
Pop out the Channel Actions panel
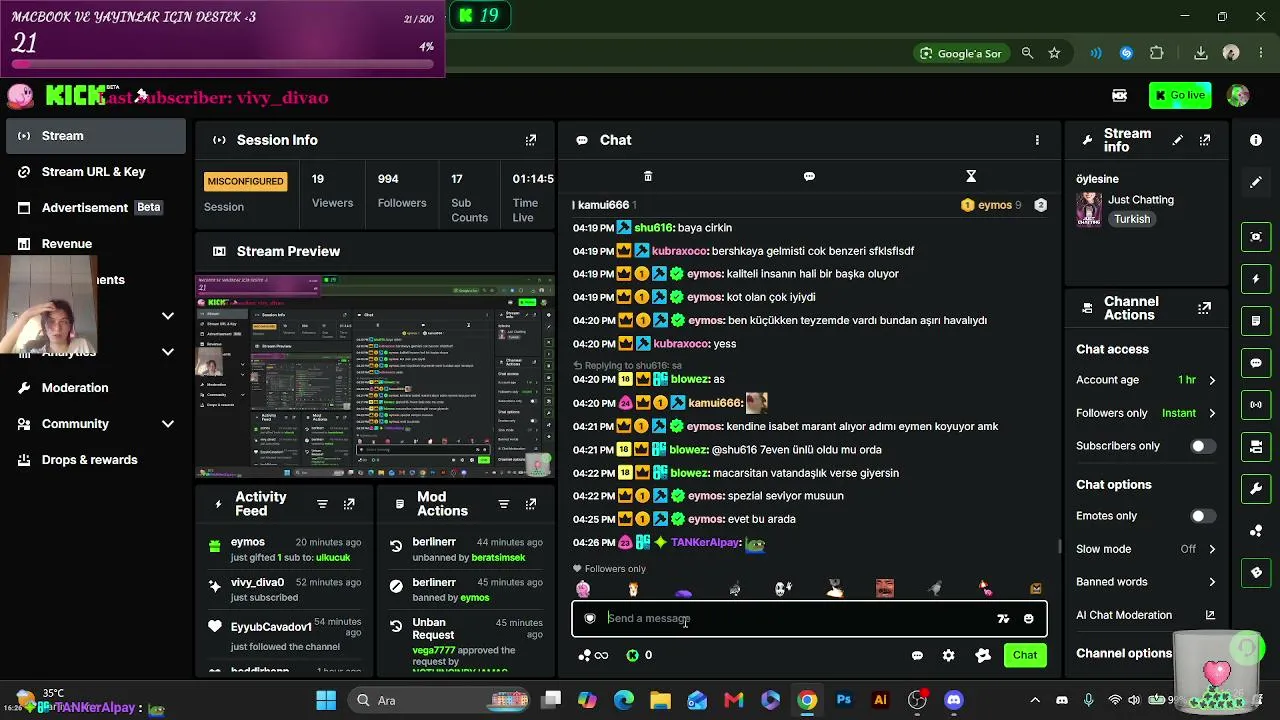[1205, 308]
